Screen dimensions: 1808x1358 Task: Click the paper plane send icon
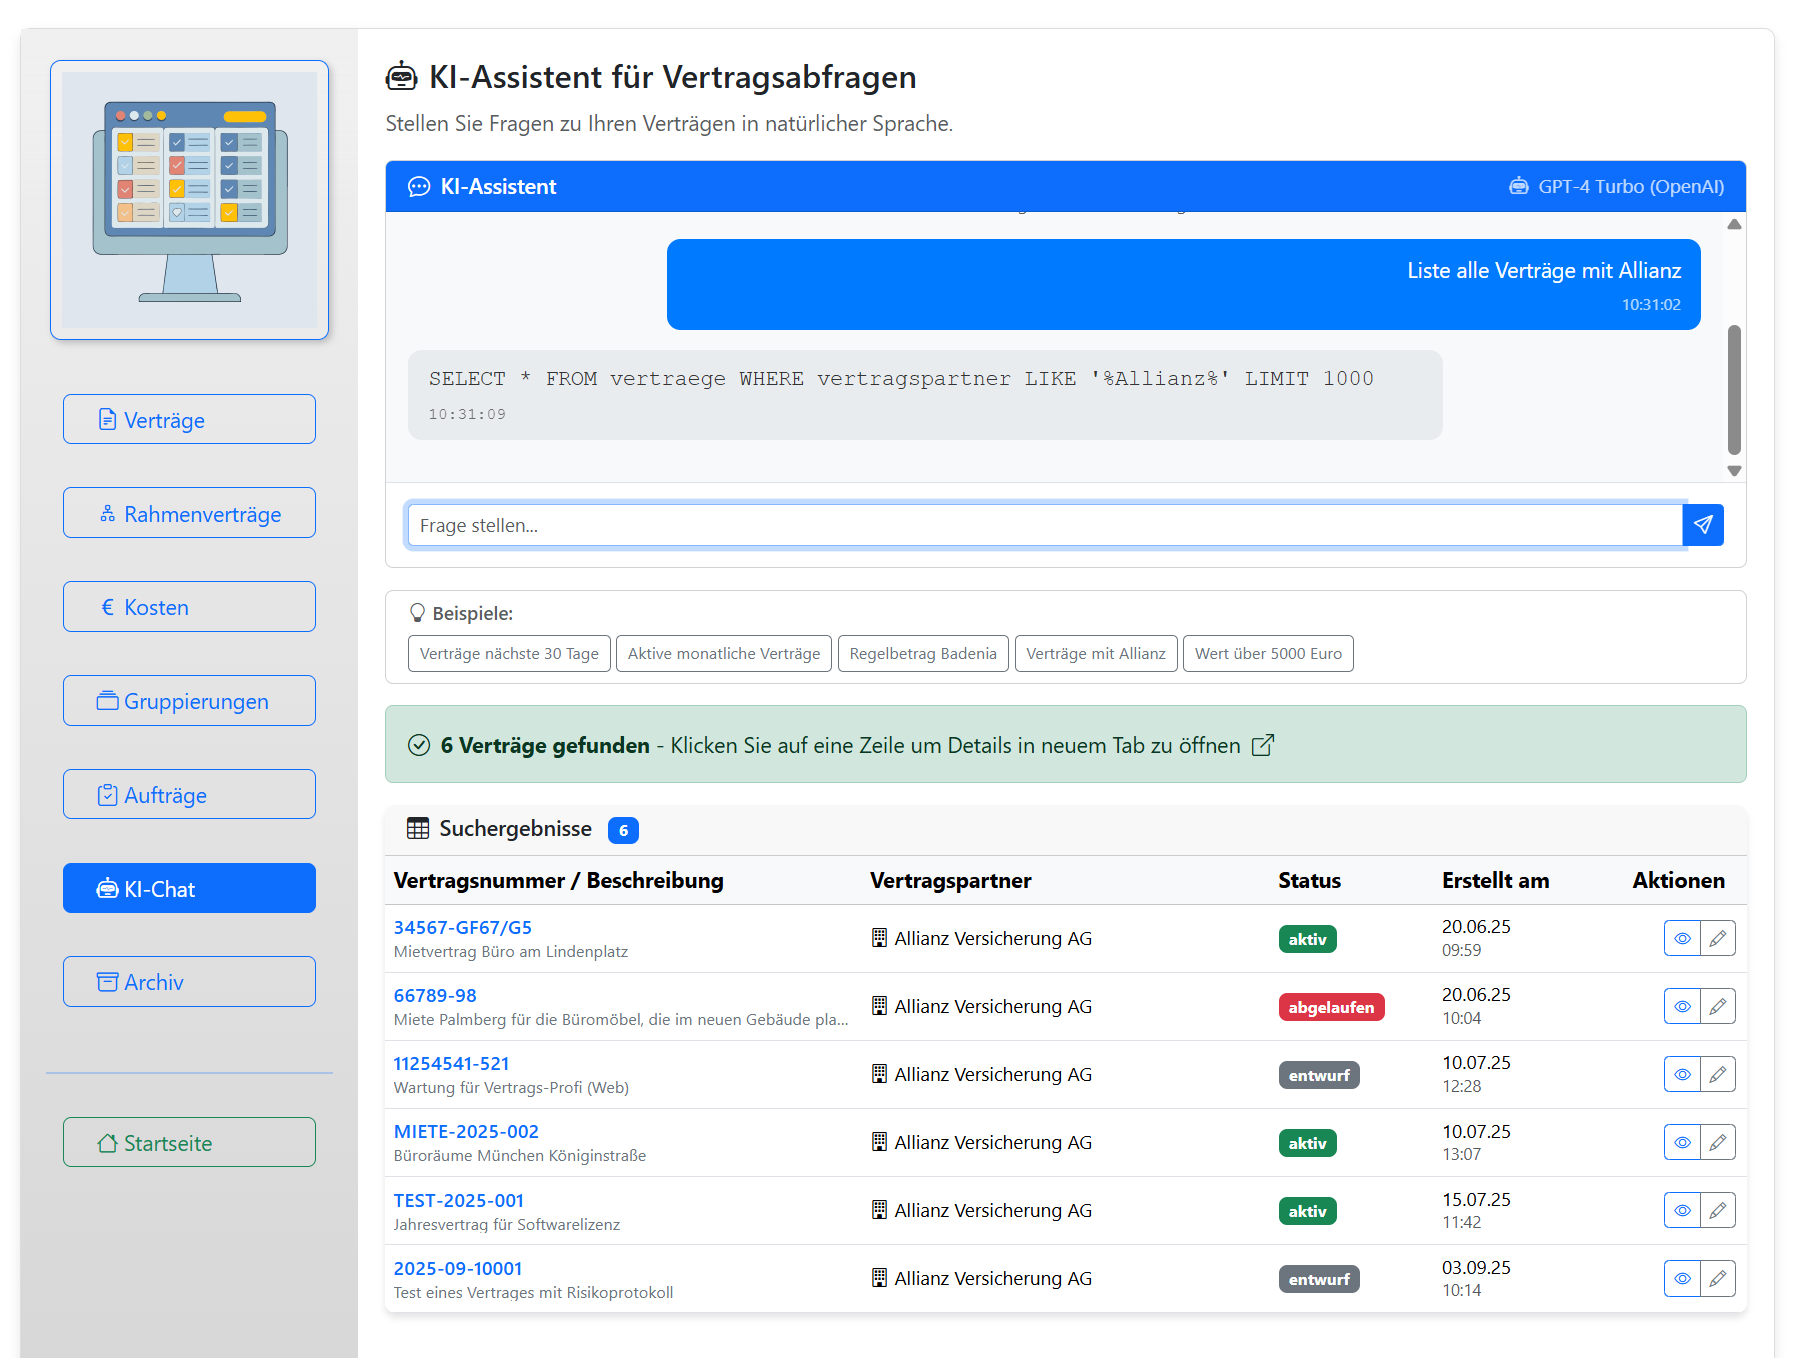pyautogui.click(x=1703, y=524)
